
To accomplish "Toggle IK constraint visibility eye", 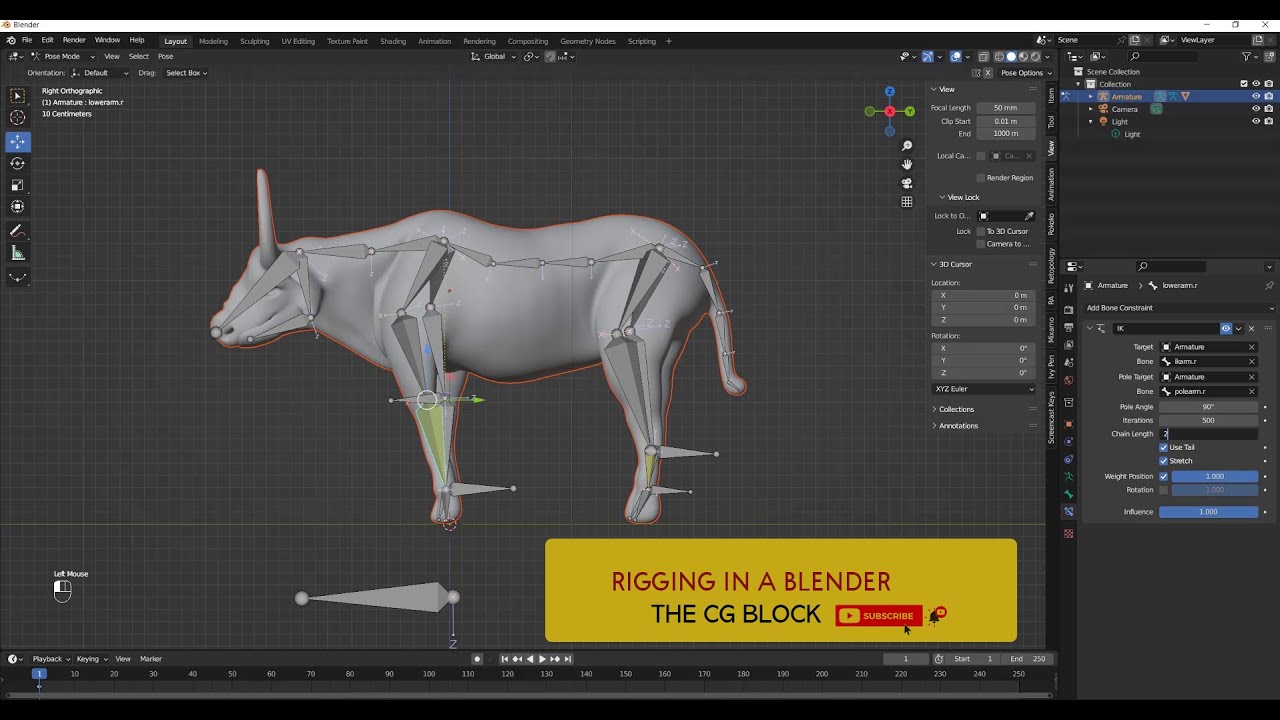I will 1226,328.
